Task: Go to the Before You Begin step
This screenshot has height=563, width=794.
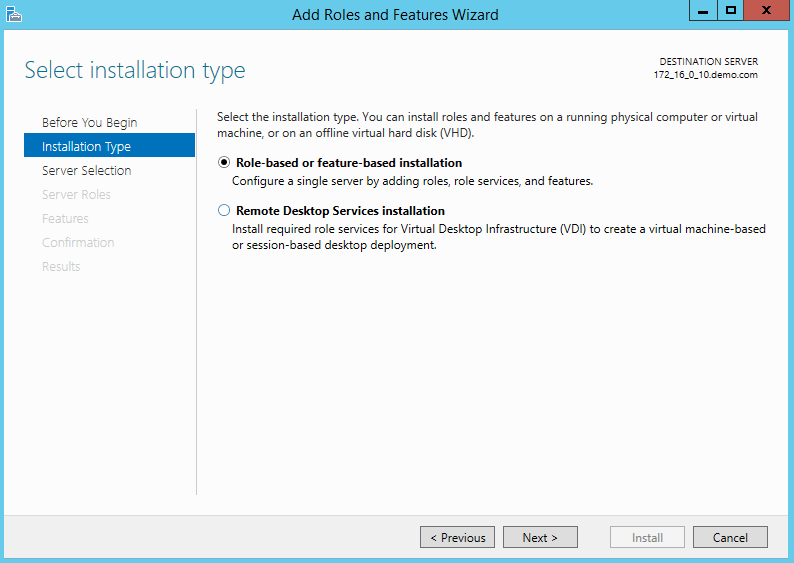Action: (90, 122)
